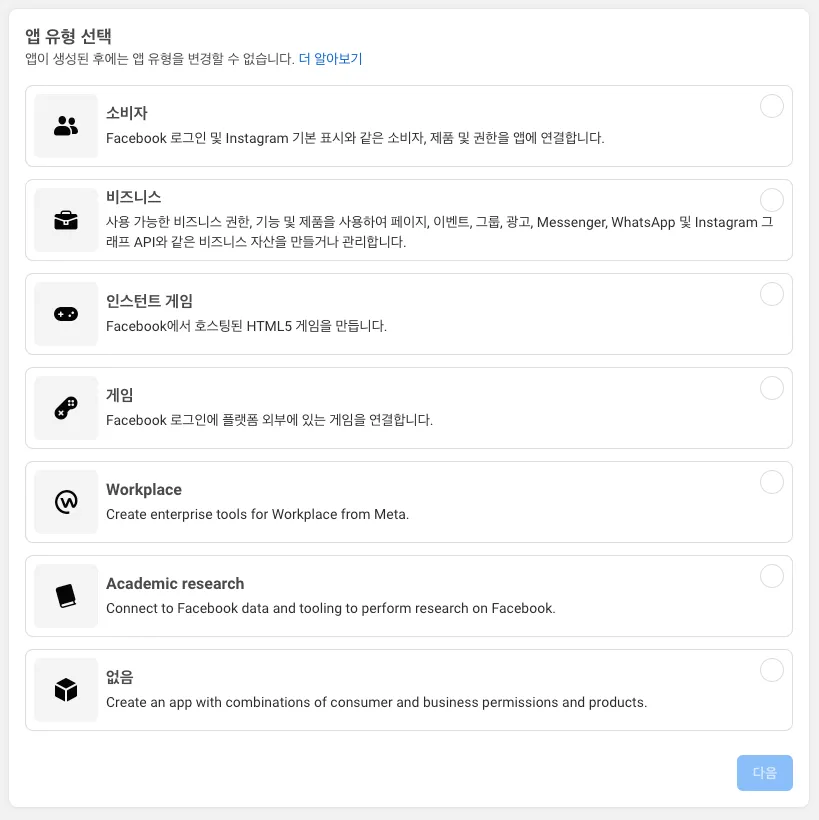Image resolution: width=819 pixels, height=820 pixels.
Task: Select the Workplace radio button
Action: (x=772, y=482)
